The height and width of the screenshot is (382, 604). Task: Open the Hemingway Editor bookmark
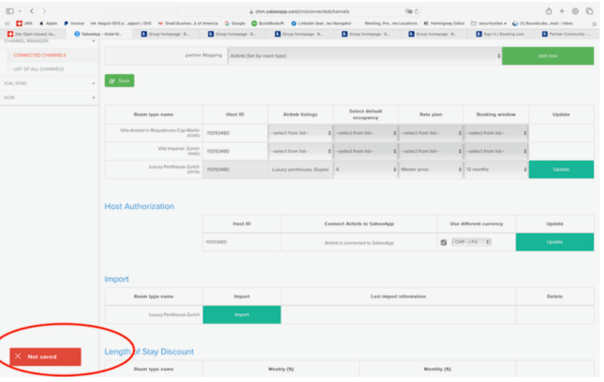tap(444, 23)
